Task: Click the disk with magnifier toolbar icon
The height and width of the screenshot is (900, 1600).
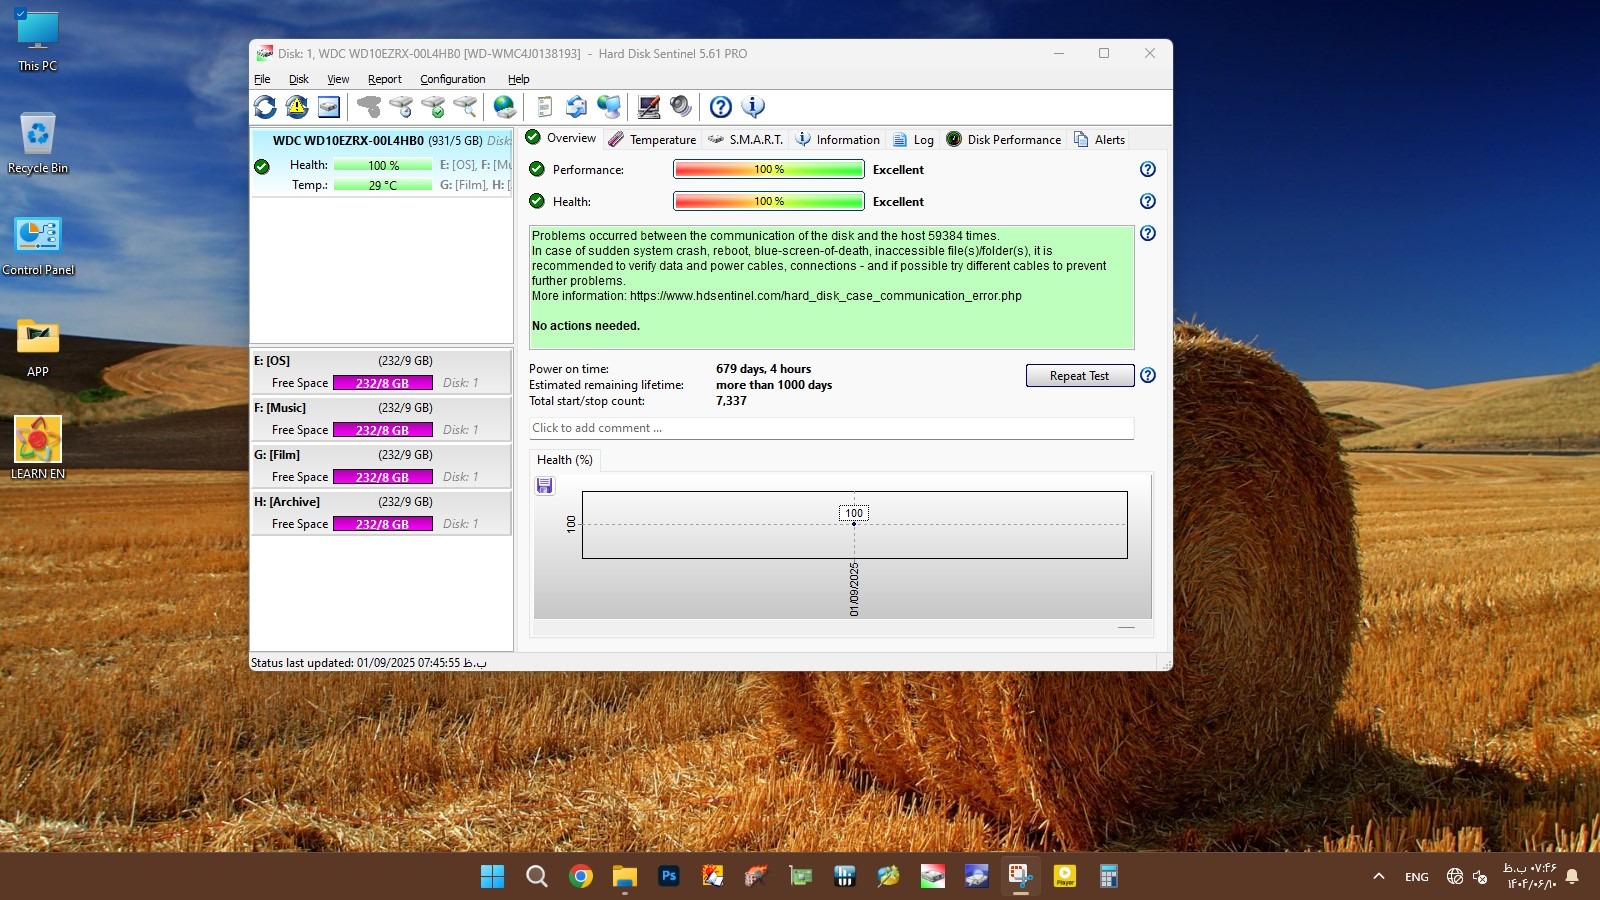Action: pyautogui.click(x=465, y=106)
